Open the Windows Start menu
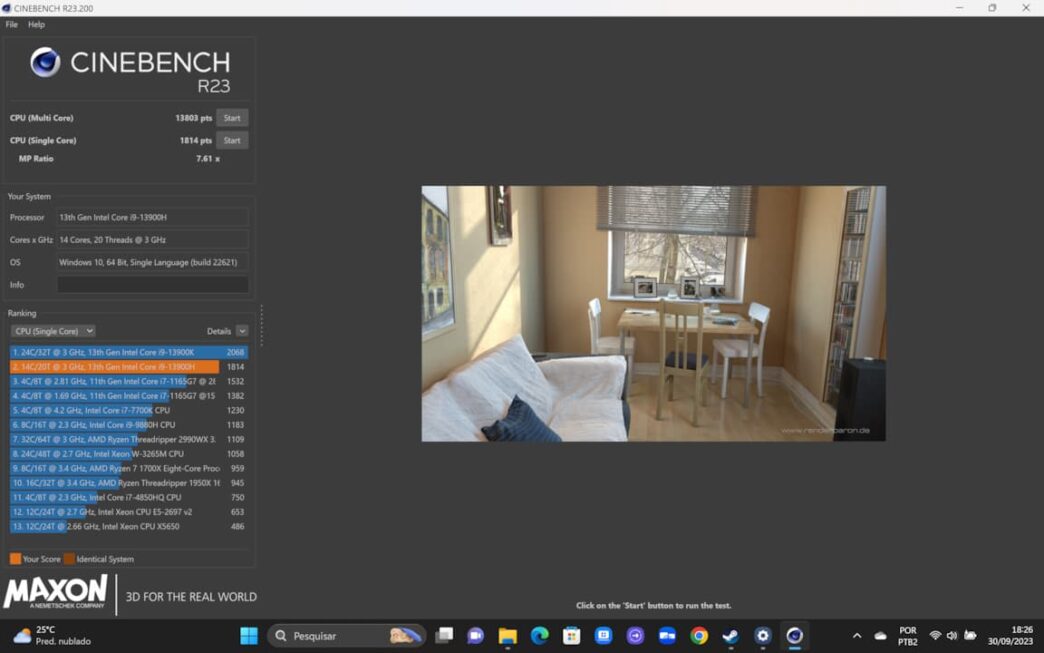 pos(249,636)
